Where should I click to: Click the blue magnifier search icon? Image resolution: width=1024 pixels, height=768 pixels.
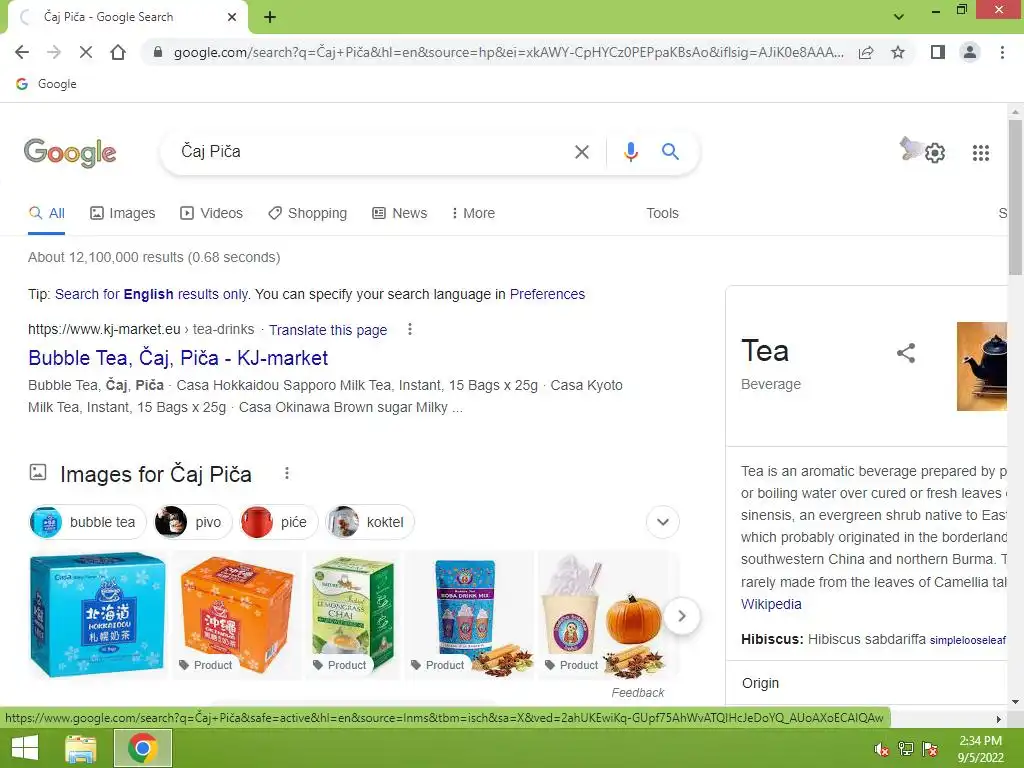pos(670,152)
